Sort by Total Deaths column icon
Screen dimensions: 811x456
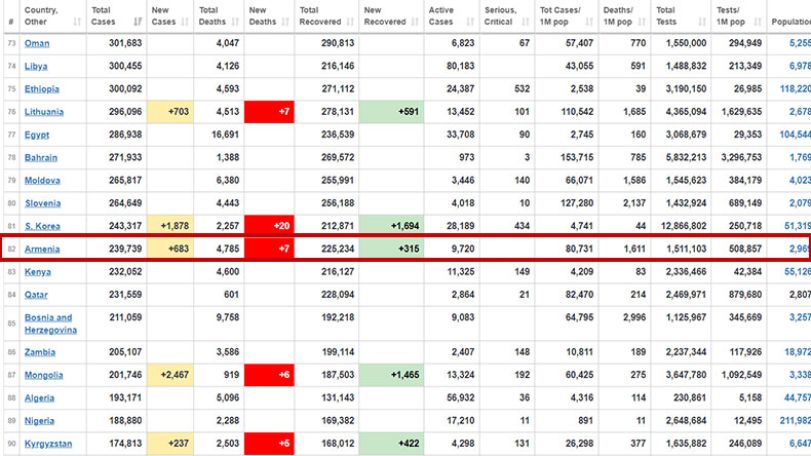[x=235, y=22]
